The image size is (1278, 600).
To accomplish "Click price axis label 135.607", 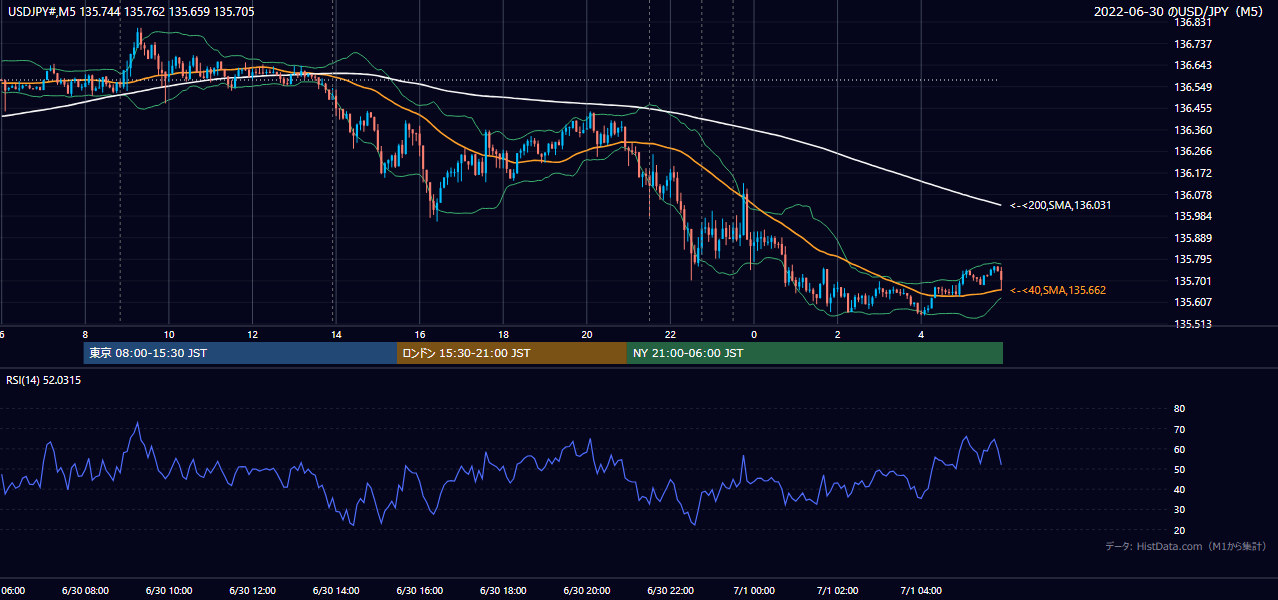I will [x=1192, y=302].
